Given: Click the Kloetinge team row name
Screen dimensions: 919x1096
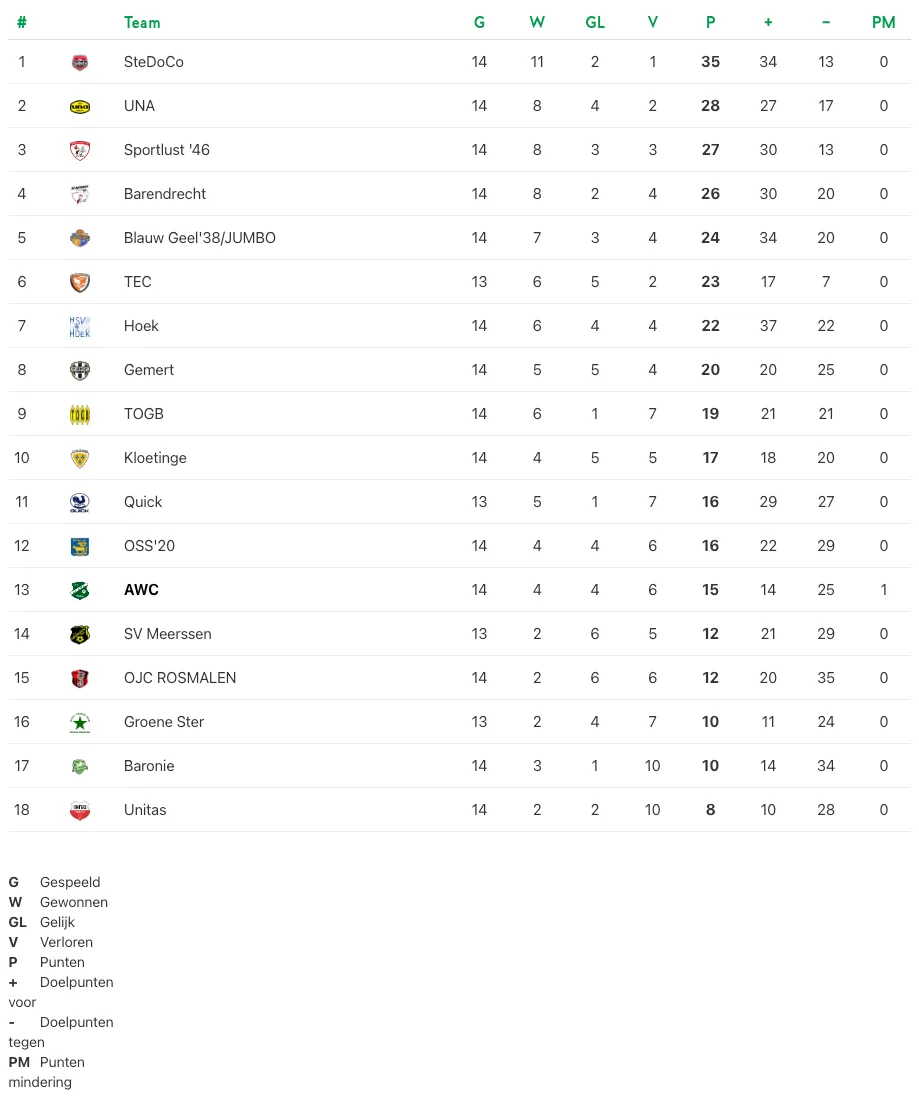Looking at the screenshot, I should (155, 458).
